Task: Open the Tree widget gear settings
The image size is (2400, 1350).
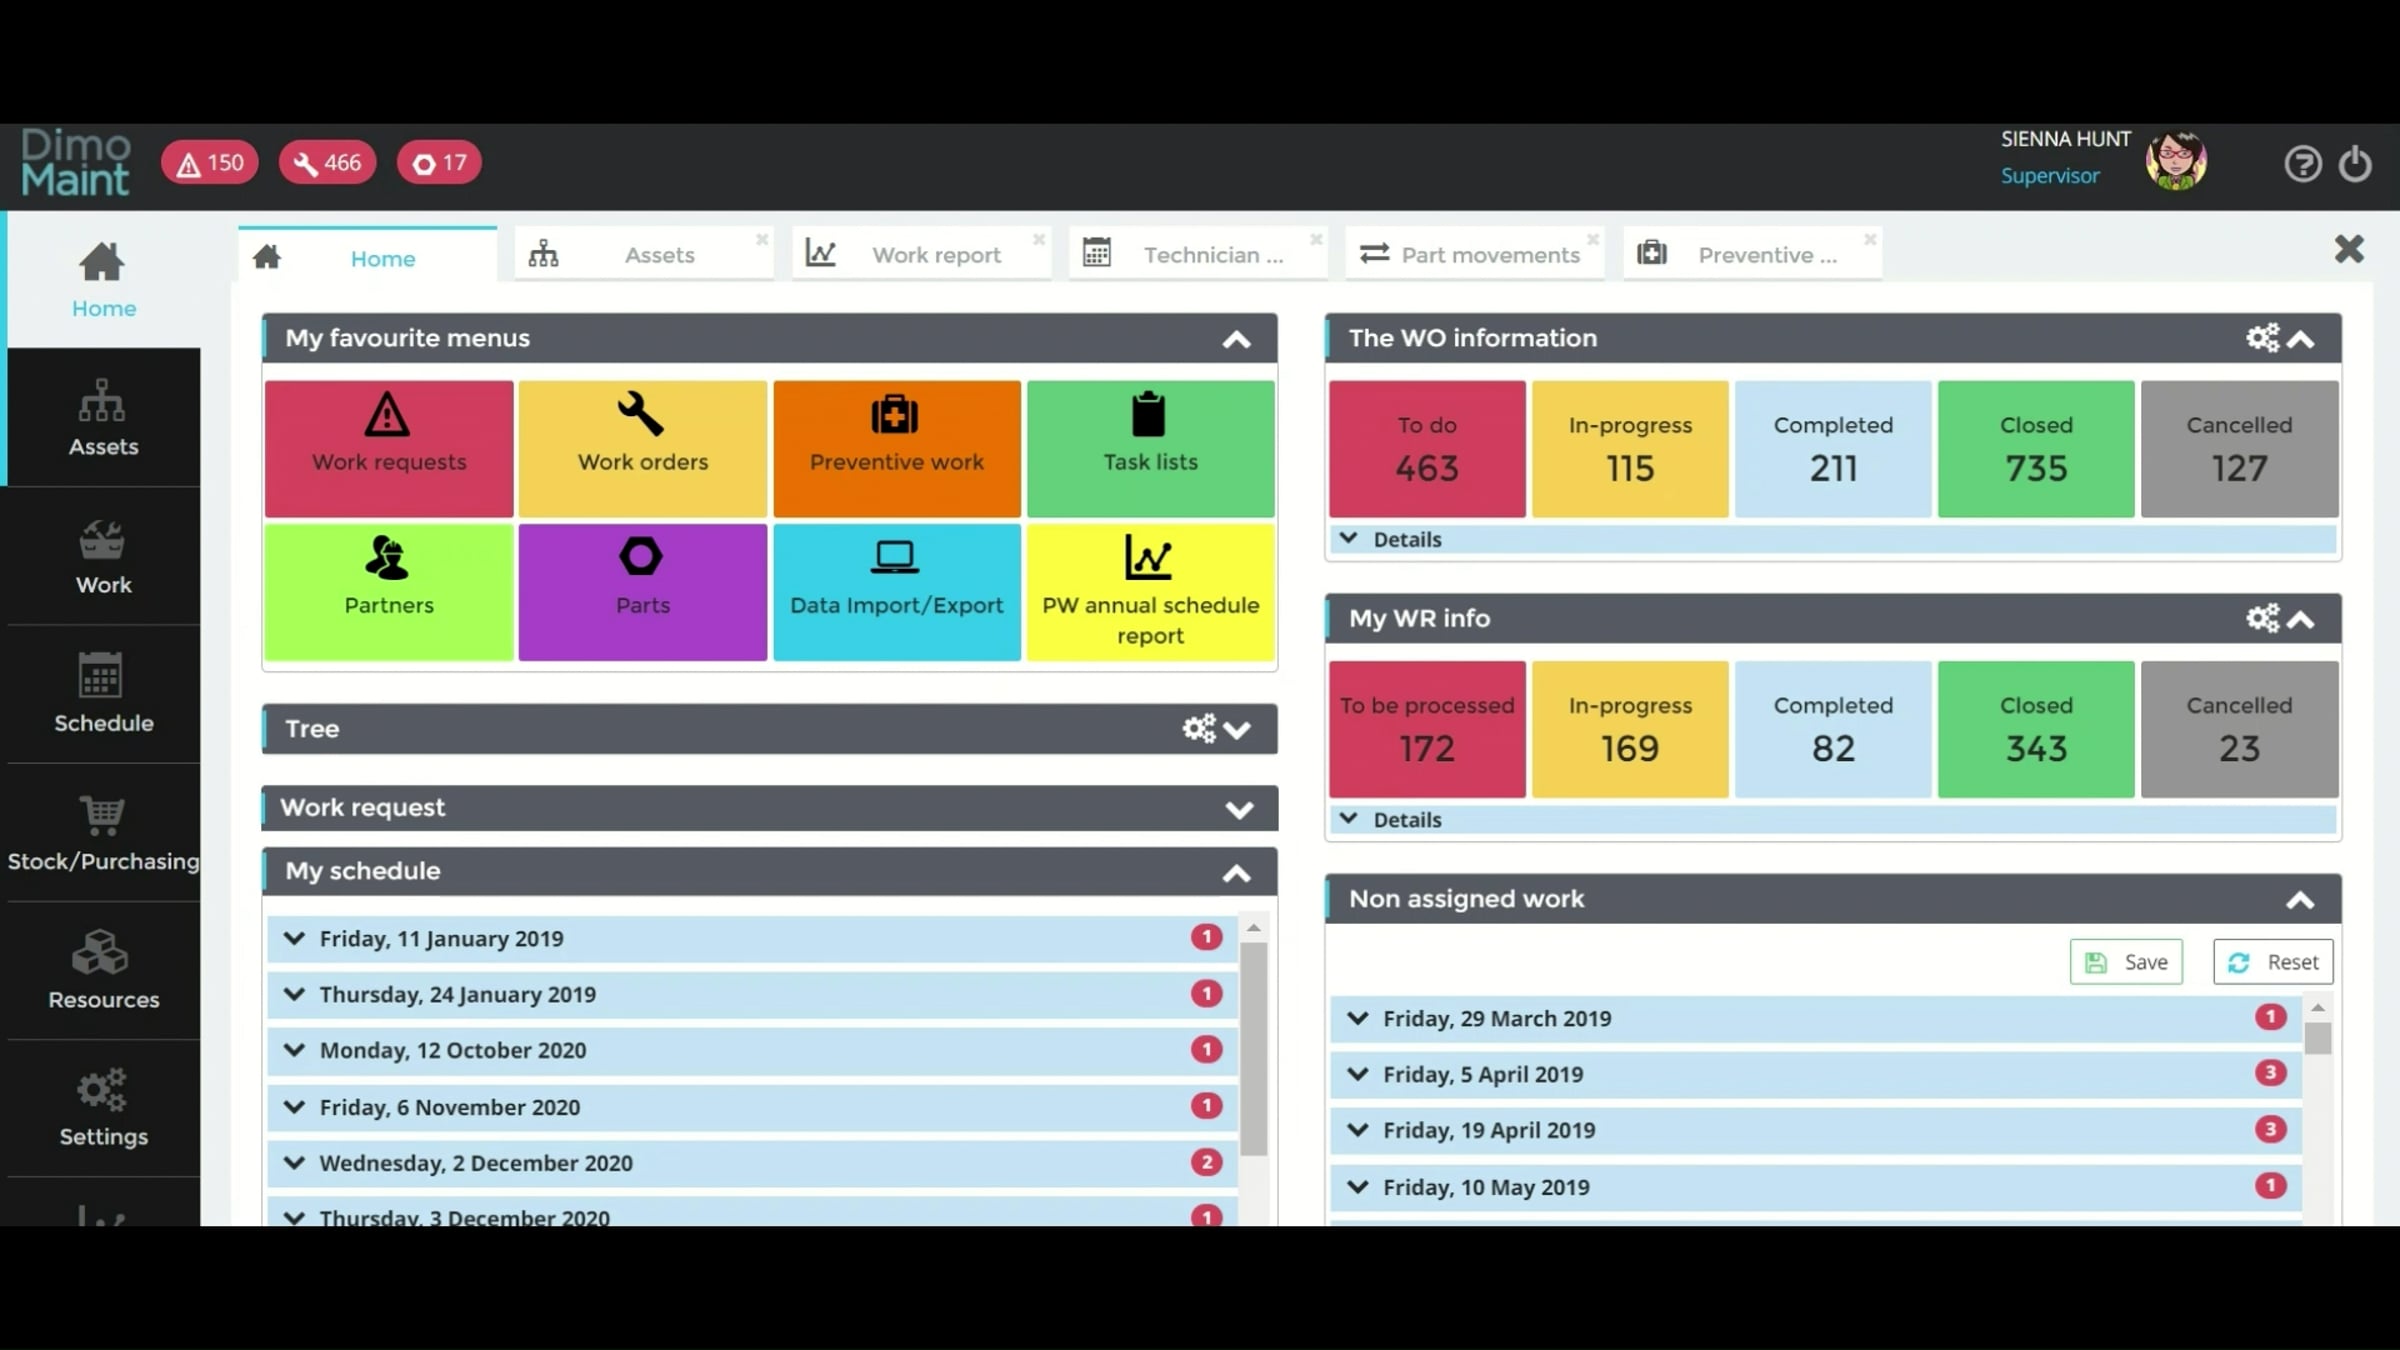Action: pyautogui.click(x=1198, y=728)
